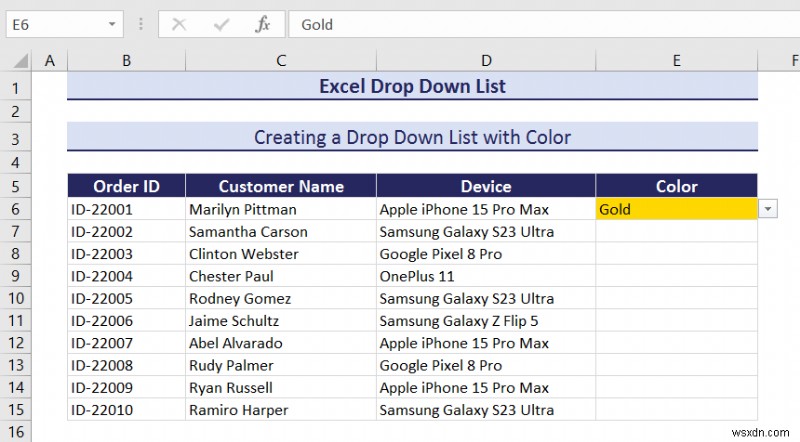Select the Ryan Russell cell

(281, 387)
